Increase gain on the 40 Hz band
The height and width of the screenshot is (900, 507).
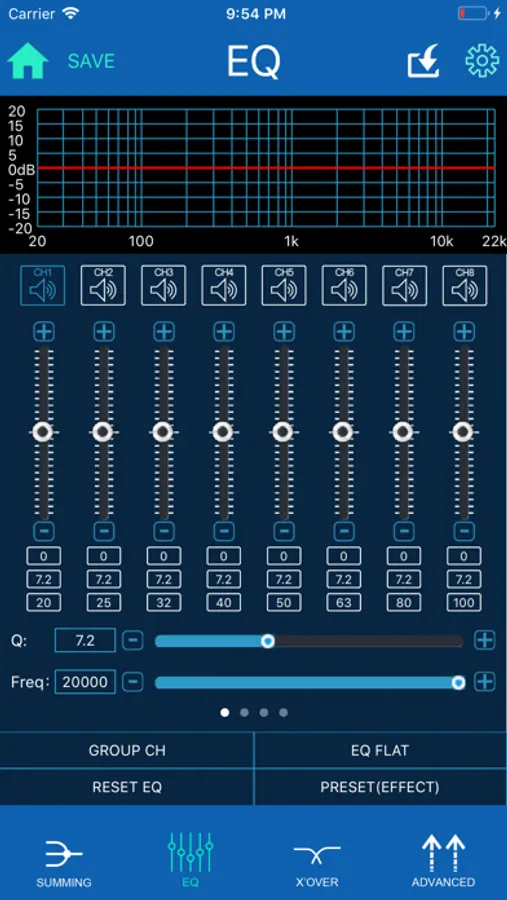[224, 332]
